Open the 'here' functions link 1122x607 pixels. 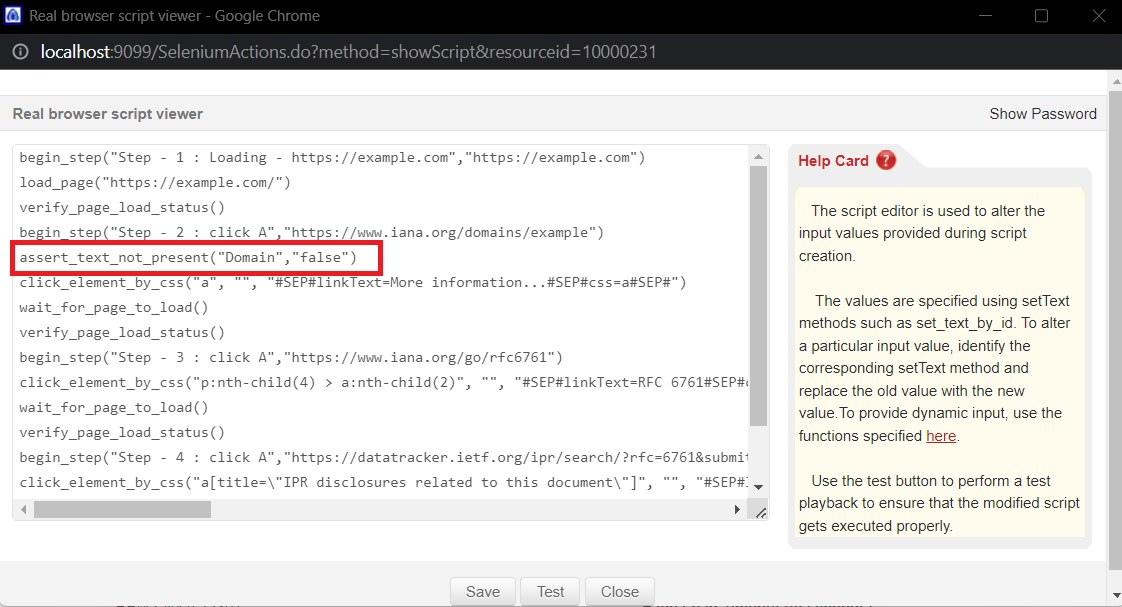[941, 435]
